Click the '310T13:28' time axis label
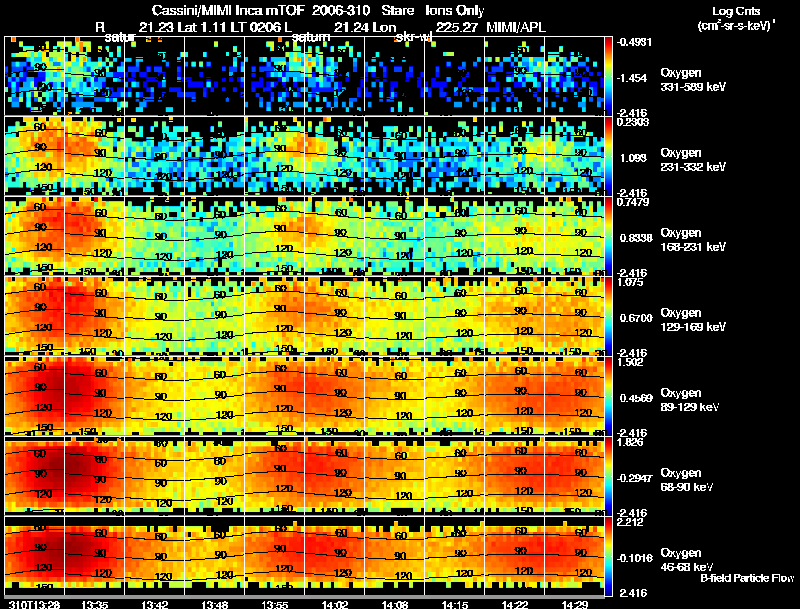 34,605
